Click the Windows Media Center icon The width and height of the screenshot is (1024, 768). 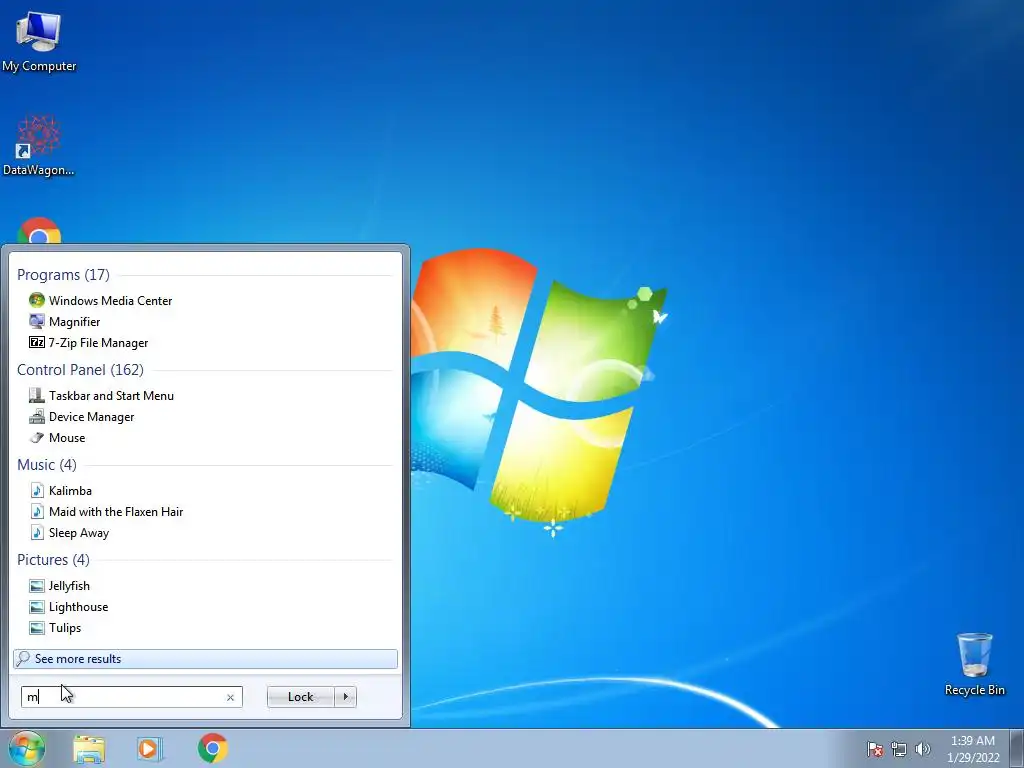(37, 300)
